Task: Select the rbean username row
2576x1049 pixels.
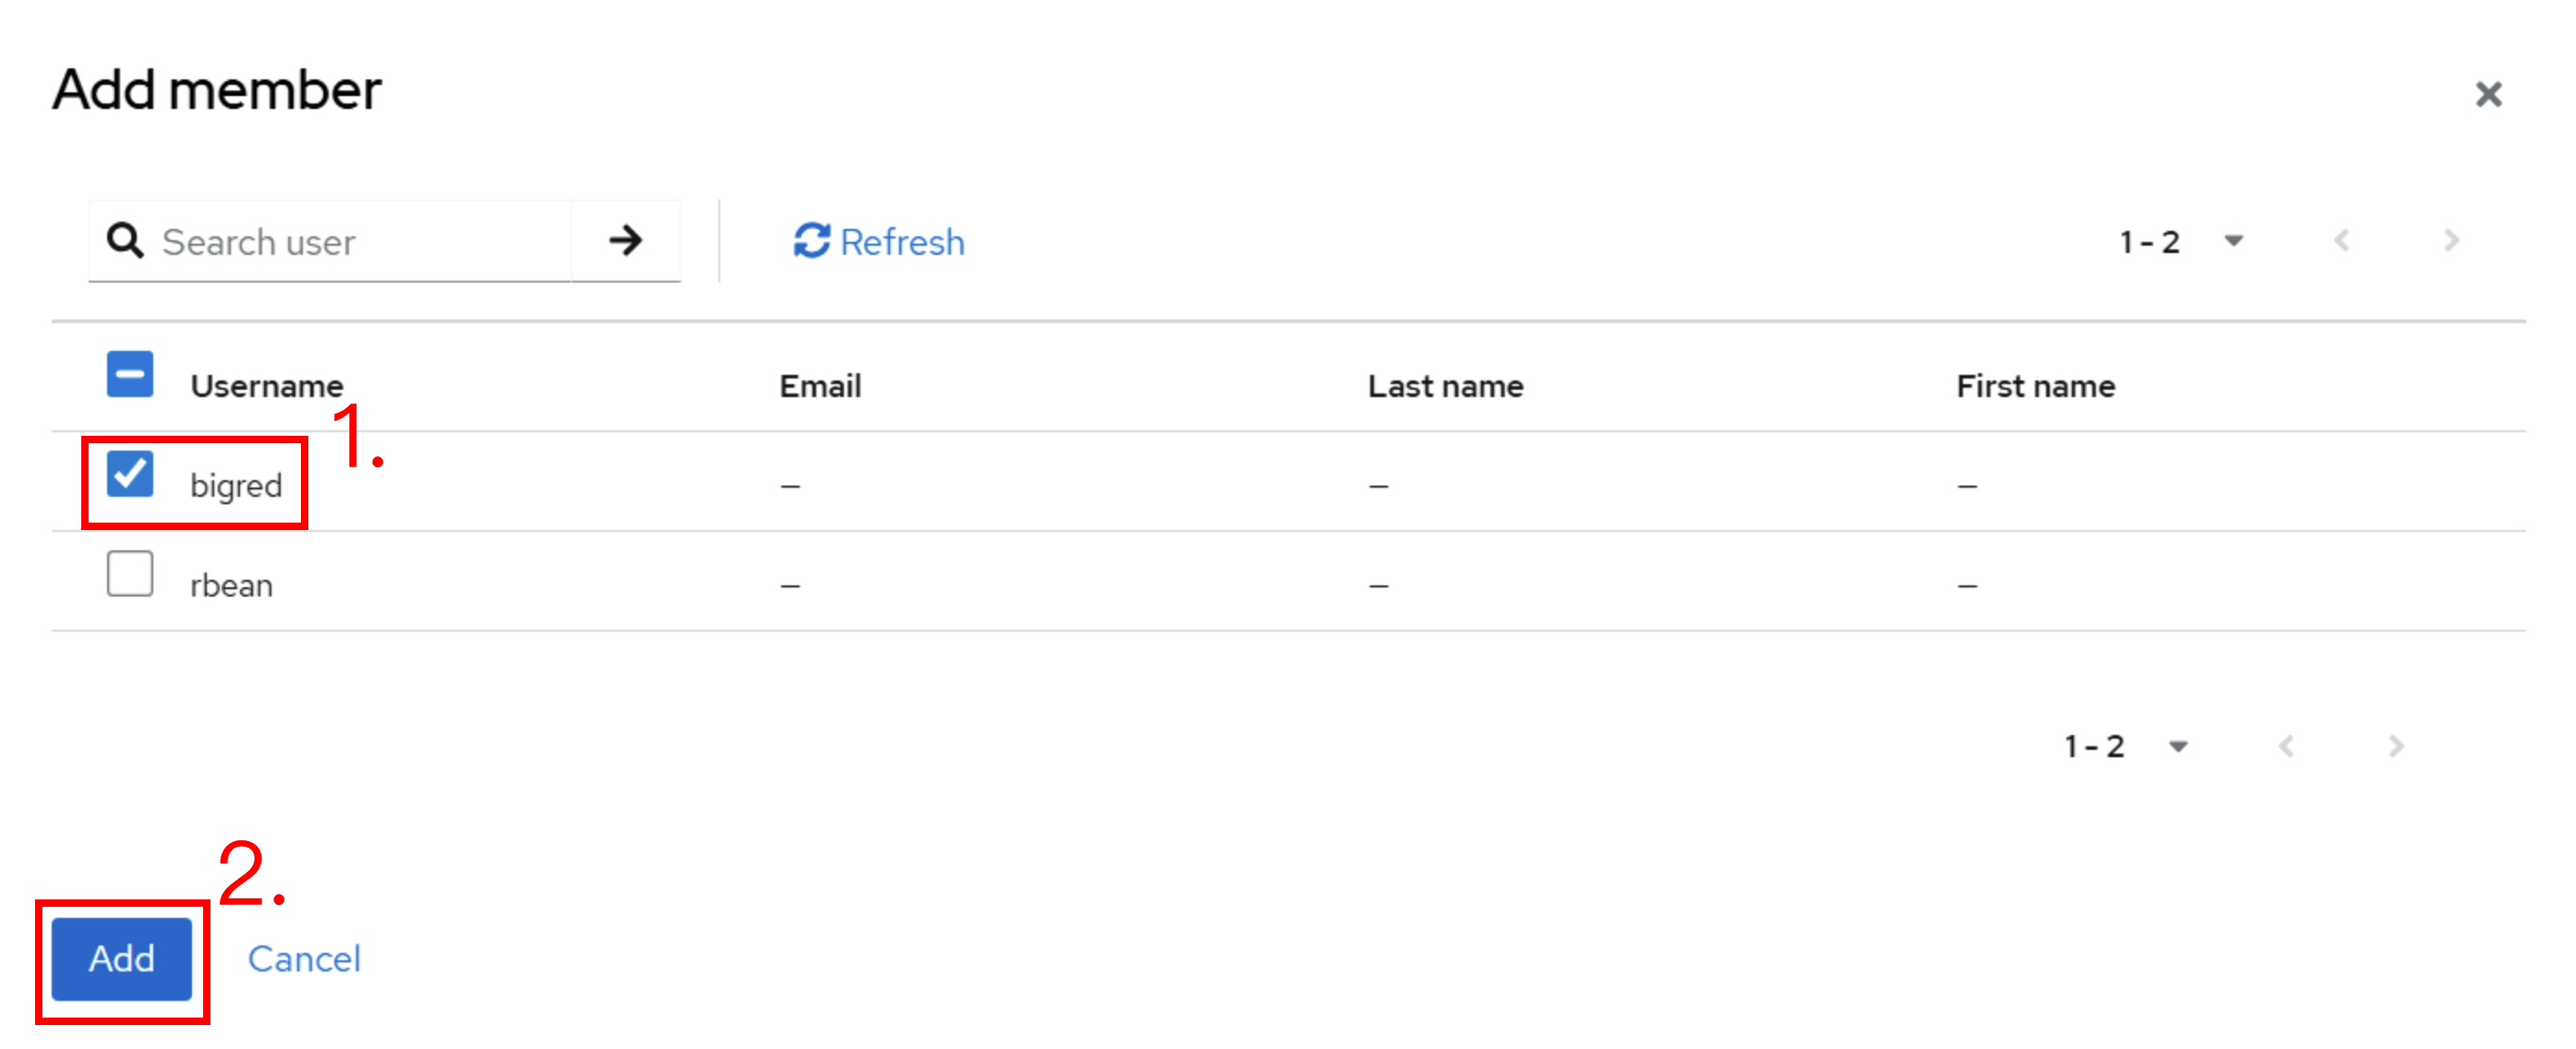Action: tap(1288, 581)
